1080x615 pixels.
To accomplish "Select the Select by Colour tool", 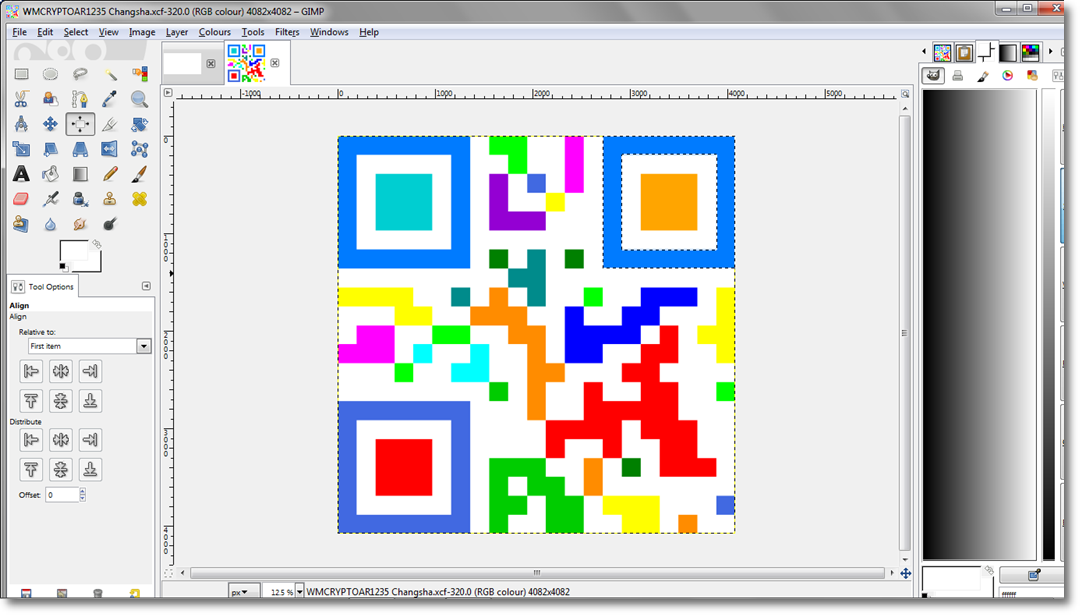I will tap(139, 74).
